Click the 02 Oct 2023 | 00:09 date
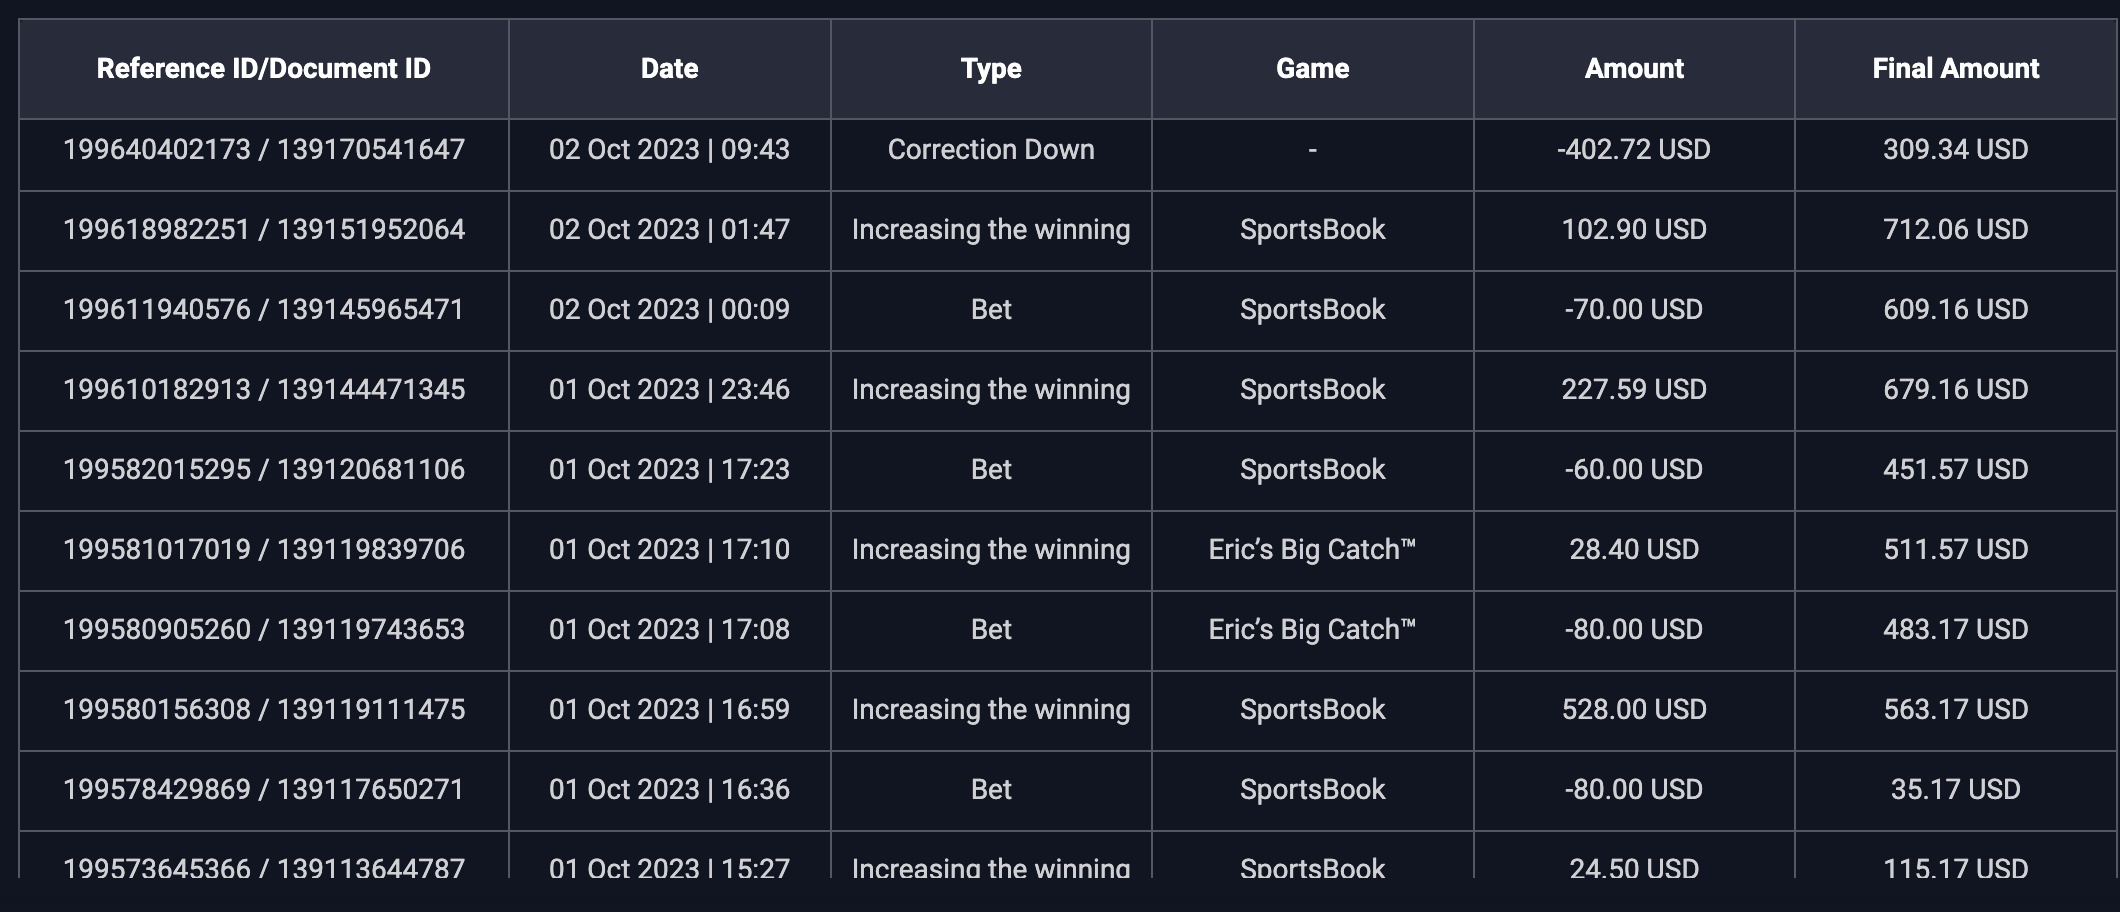2120x912 pixels. (x=669, y=310)
